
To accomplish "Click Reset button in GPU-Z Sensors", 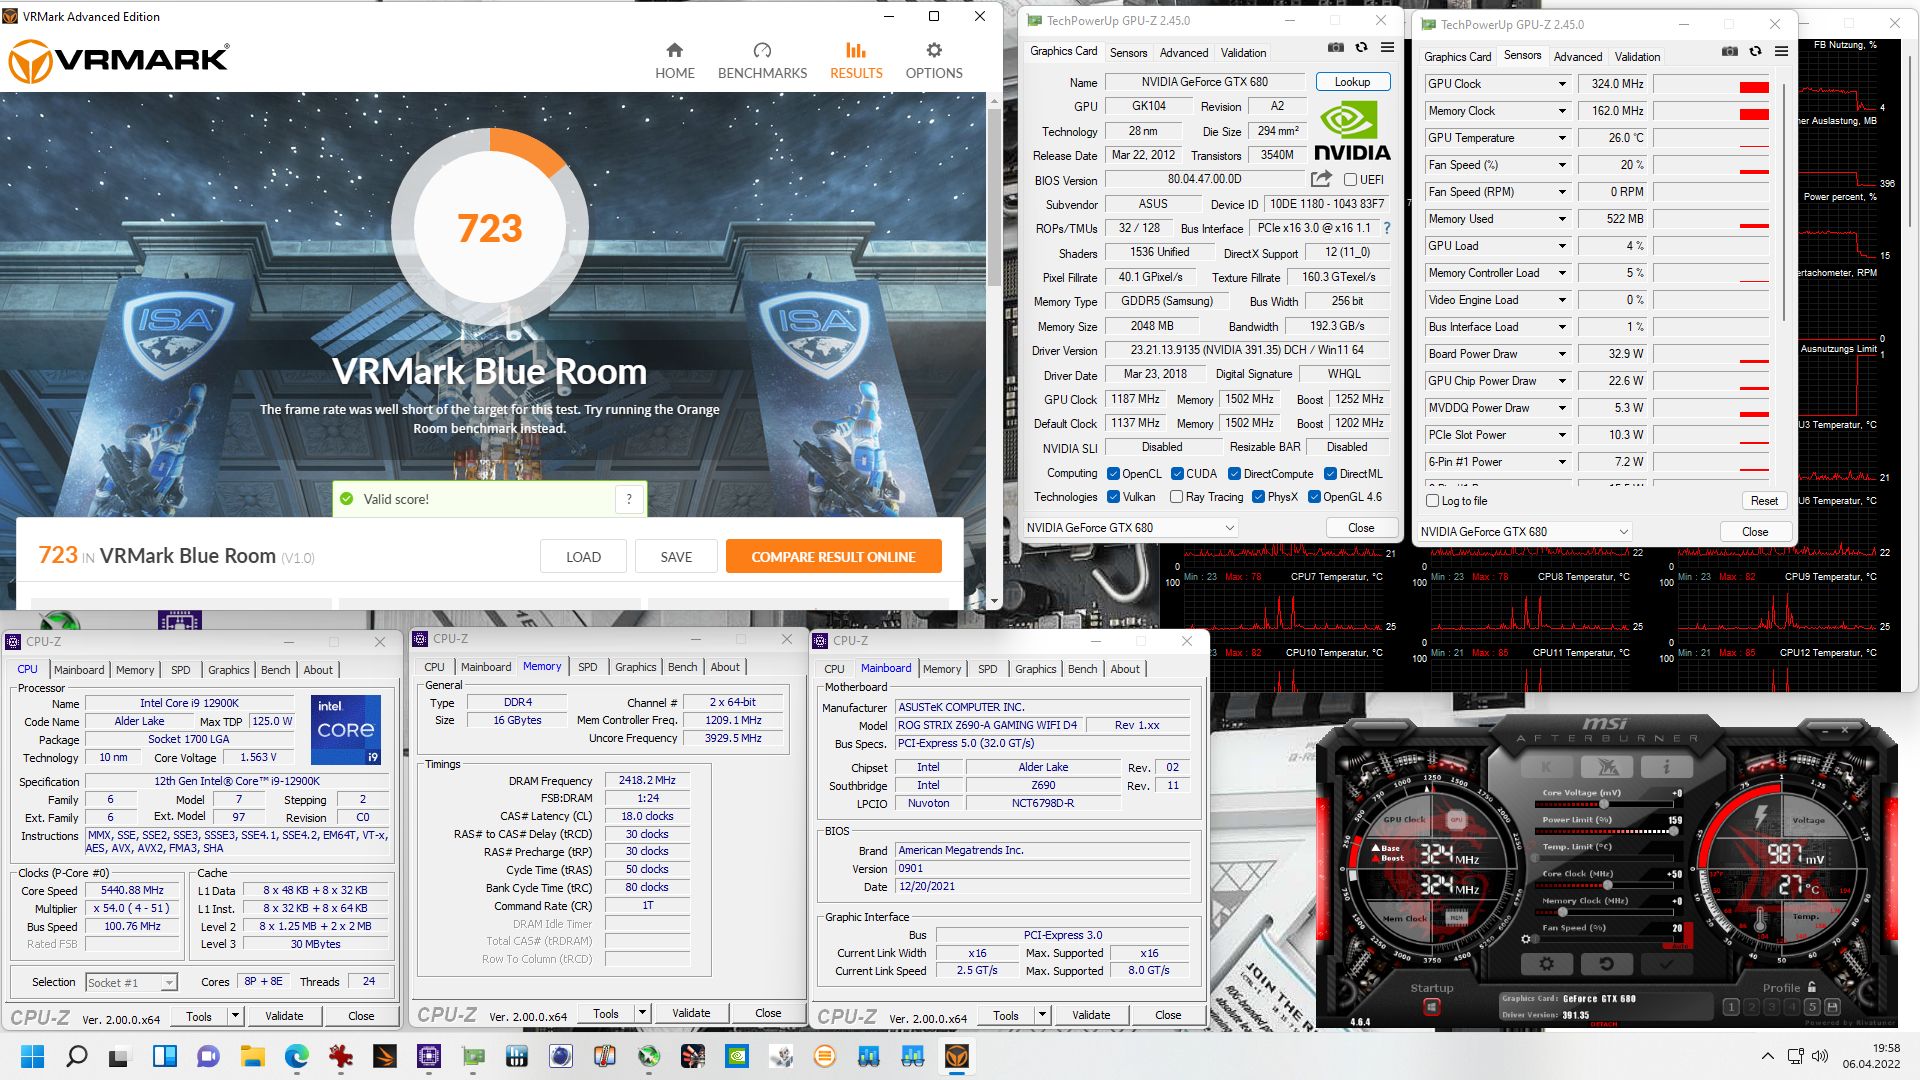I will tap(1764, 501).
